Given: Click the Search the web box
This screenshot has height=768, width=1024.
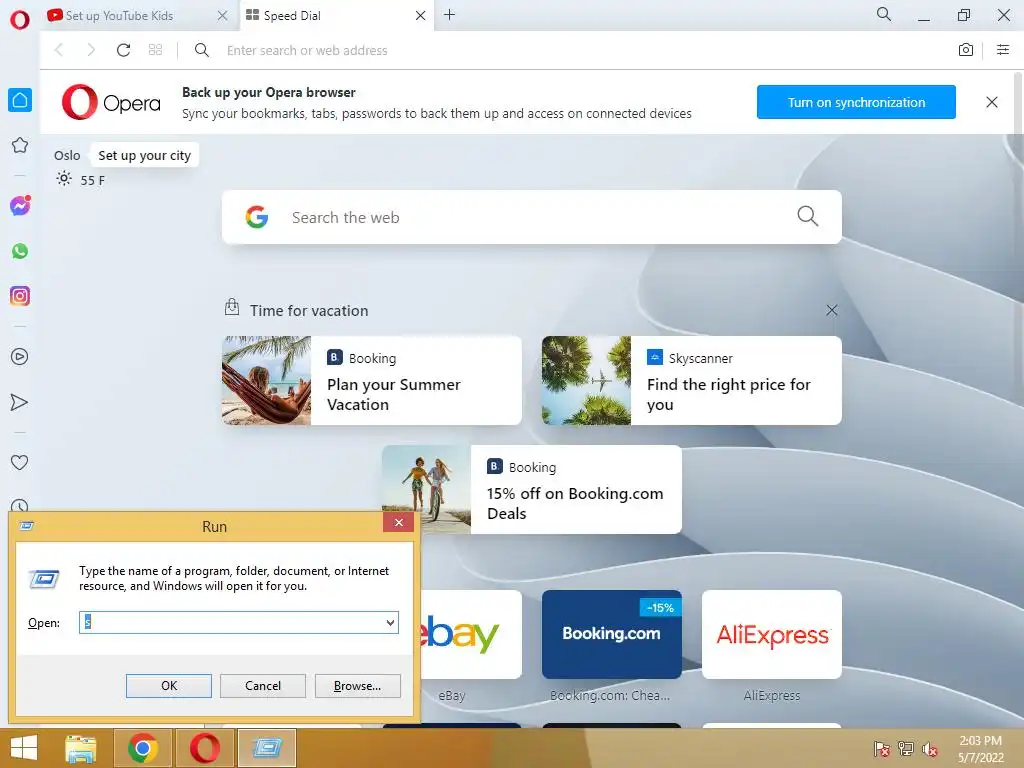Looking at the screenshot, I should [532, 217].
